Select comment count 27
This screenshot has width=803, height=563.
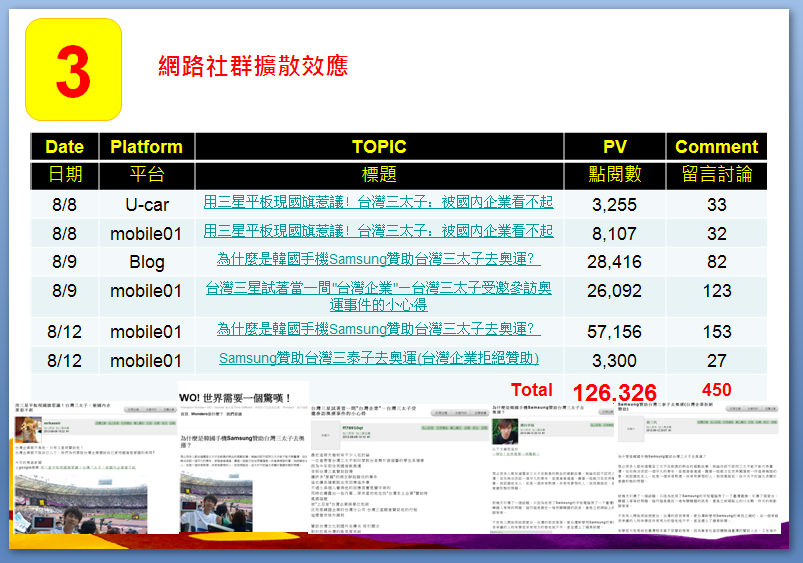click(x=716, y=361)
